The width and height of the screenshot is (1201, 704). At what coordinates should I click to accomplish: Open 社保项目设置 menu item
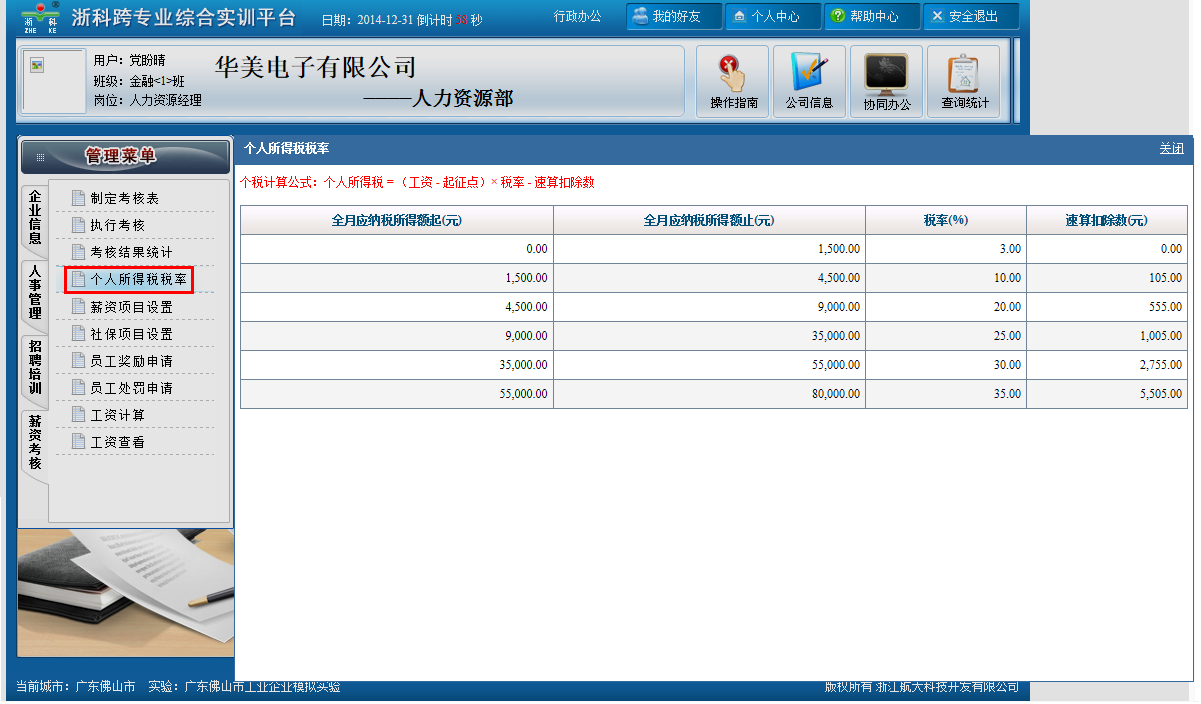(x=131, y=334)
